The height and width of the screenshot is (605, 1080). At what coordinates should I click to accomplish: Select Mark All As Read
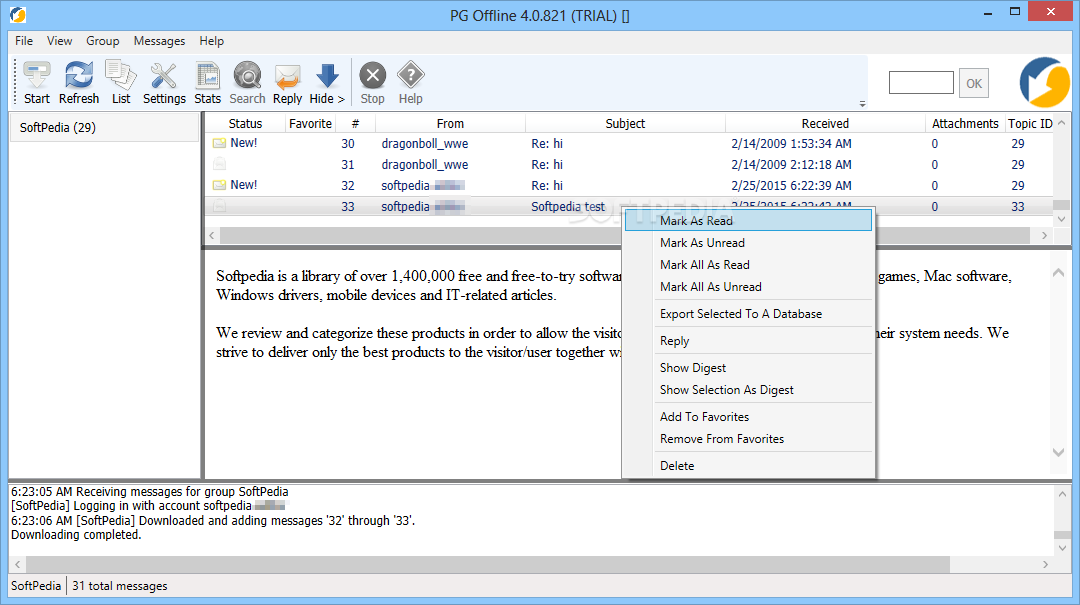[748, 265]
